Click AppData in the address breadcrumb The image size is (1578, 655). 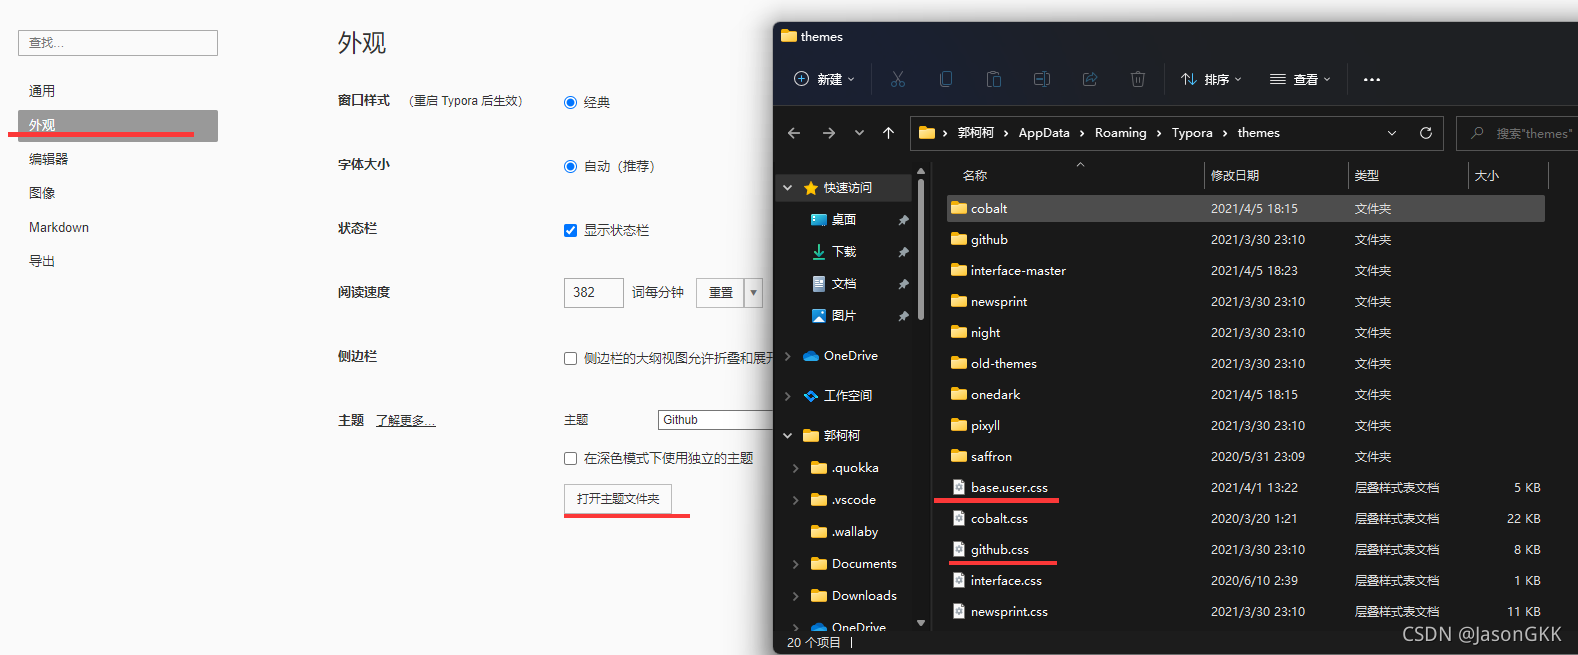[1044, 133]
